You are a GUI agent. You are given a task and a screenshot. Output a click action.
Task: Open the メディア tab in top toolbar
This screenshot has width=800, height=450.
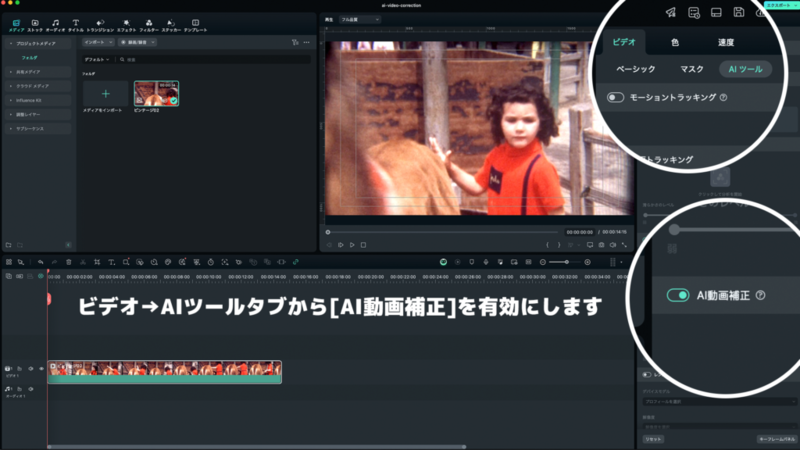coord(16,26)
